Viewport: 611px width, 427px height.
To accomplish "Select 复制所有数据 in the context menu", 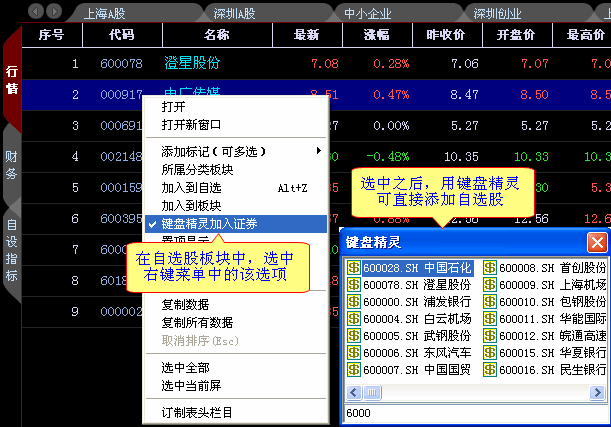I will [197, 322].
